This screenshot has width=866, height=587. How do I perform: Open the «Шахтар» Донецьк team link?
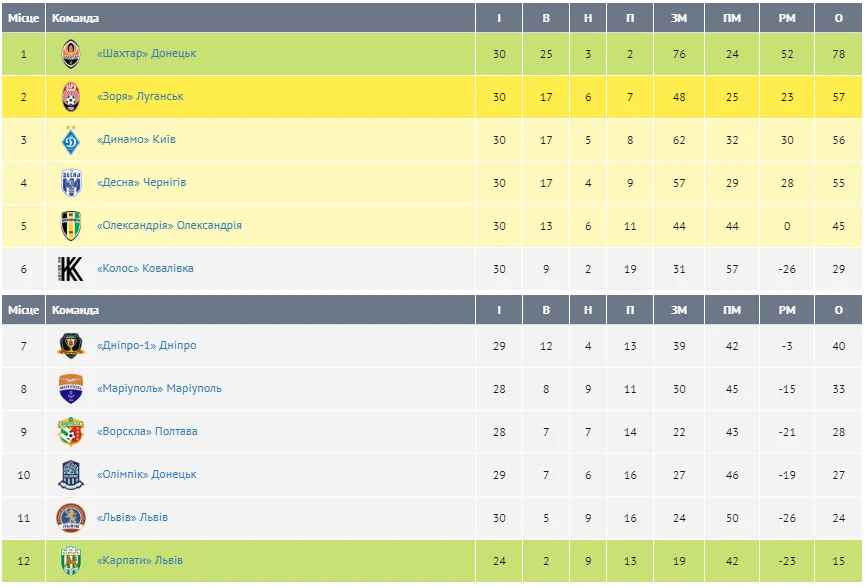click(x=146, y=54)
